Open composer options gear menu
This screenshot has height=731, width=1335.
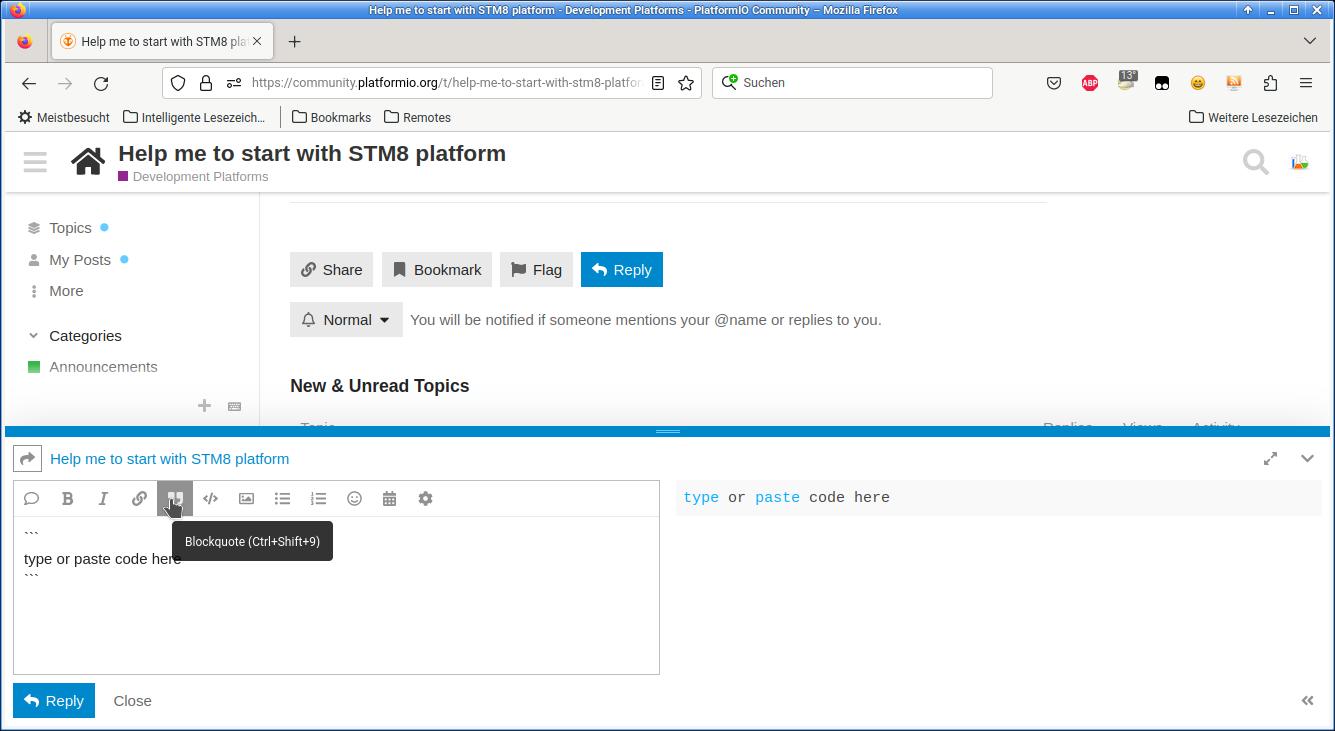click(425, 498)
